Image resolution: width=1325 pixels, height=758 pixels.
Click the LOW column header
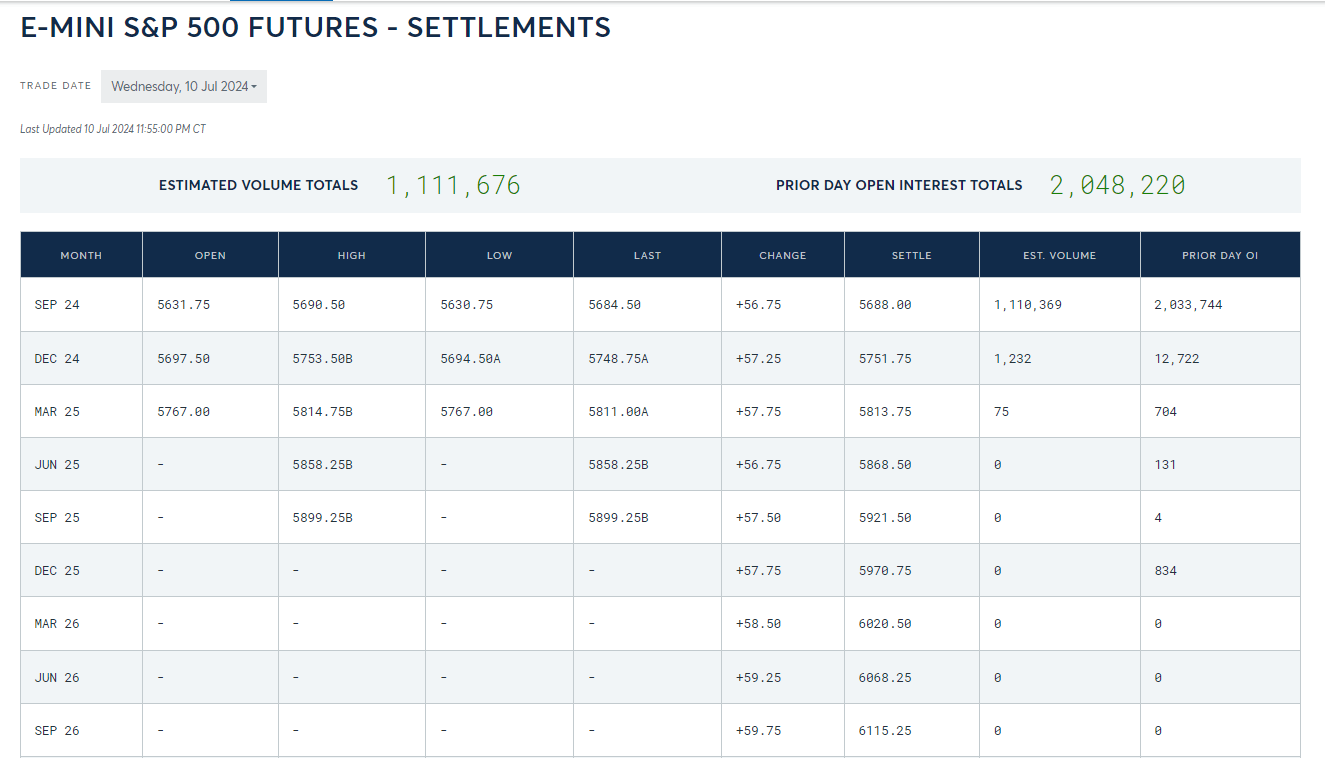[499, 255]
